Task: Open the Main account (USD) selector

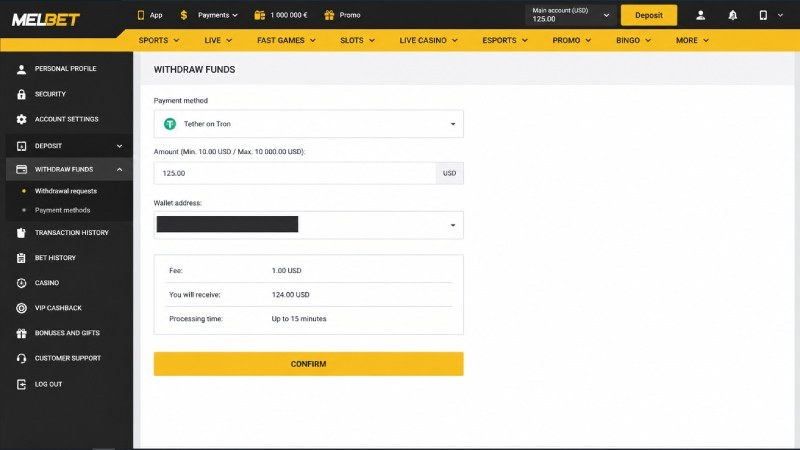Action: 570,15
